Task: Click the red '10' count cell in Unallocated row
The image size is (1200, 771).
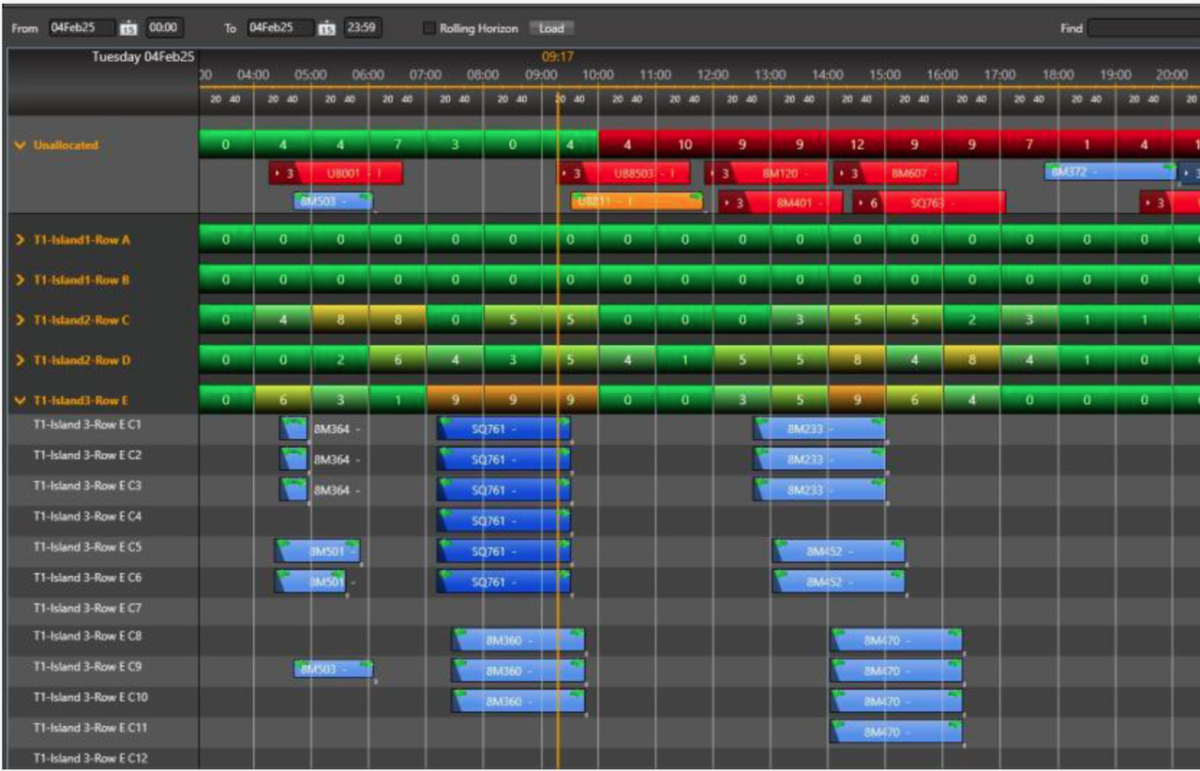Action: coord(685,145)
